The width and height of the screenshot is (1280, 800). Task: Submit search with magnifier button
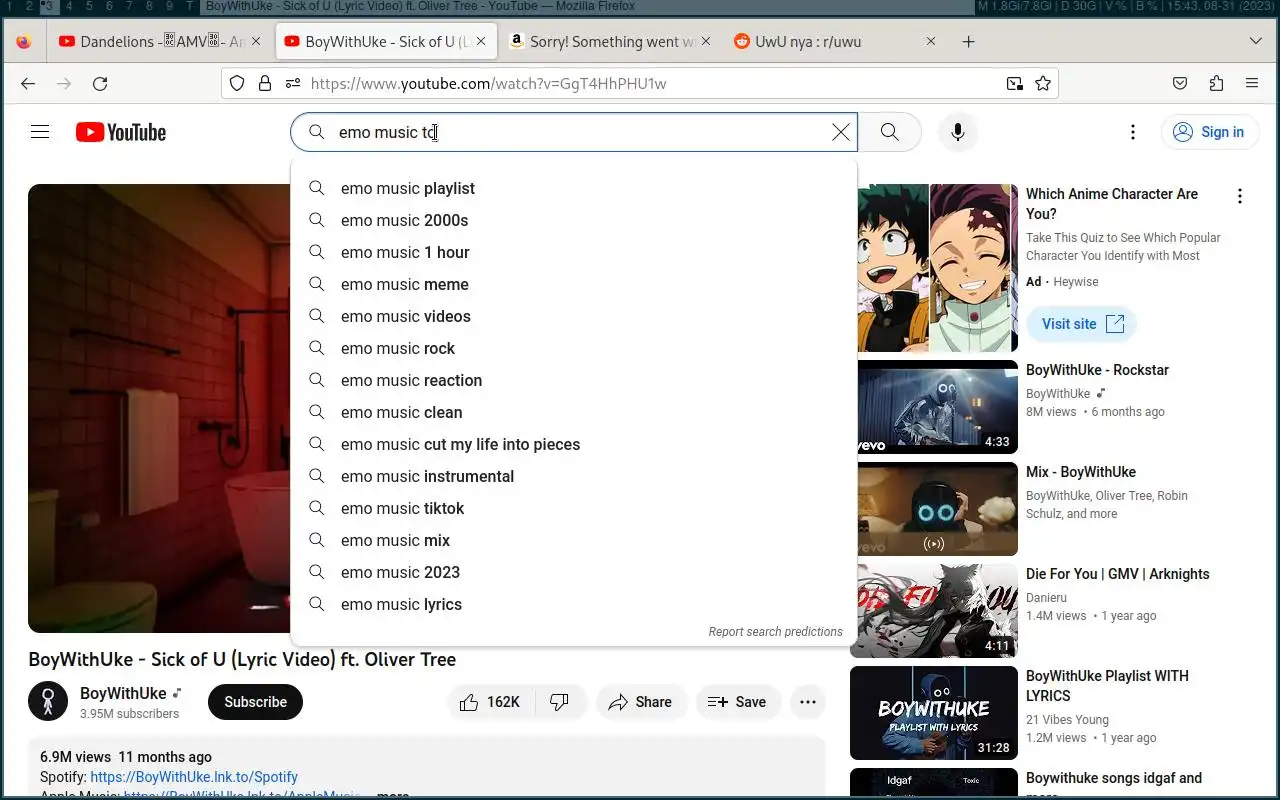click(889, 132)
